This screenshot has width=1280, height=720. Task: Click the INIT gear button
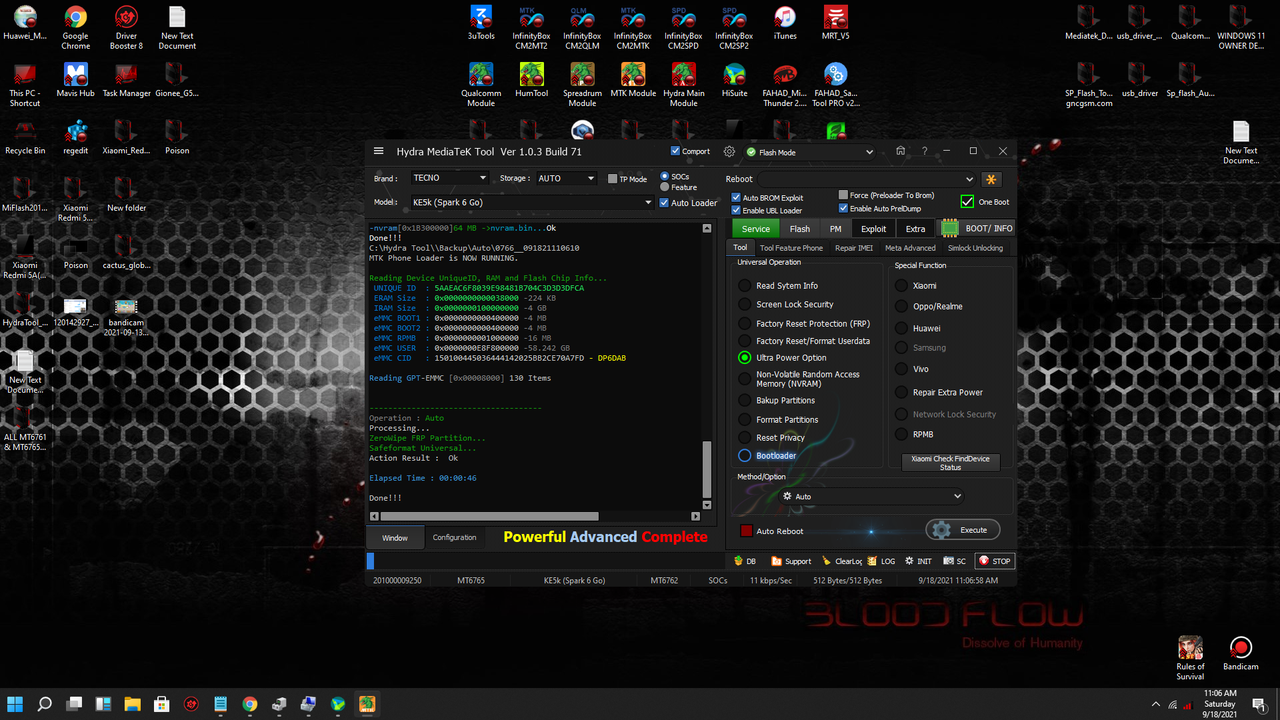click(917, 561)
